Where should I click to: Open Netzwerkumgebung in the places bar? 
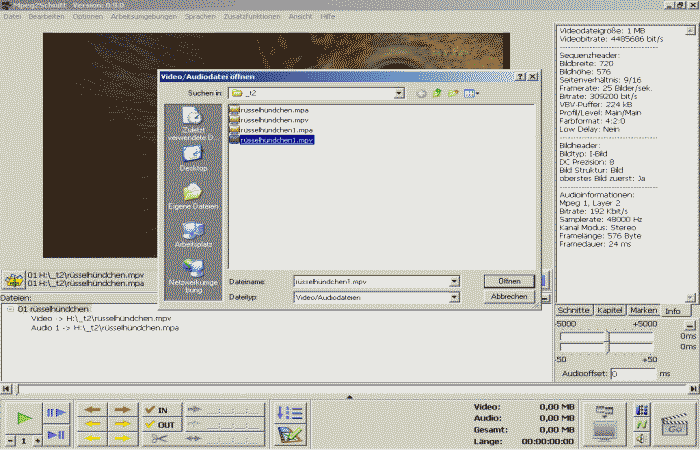(x=192, y=275)
